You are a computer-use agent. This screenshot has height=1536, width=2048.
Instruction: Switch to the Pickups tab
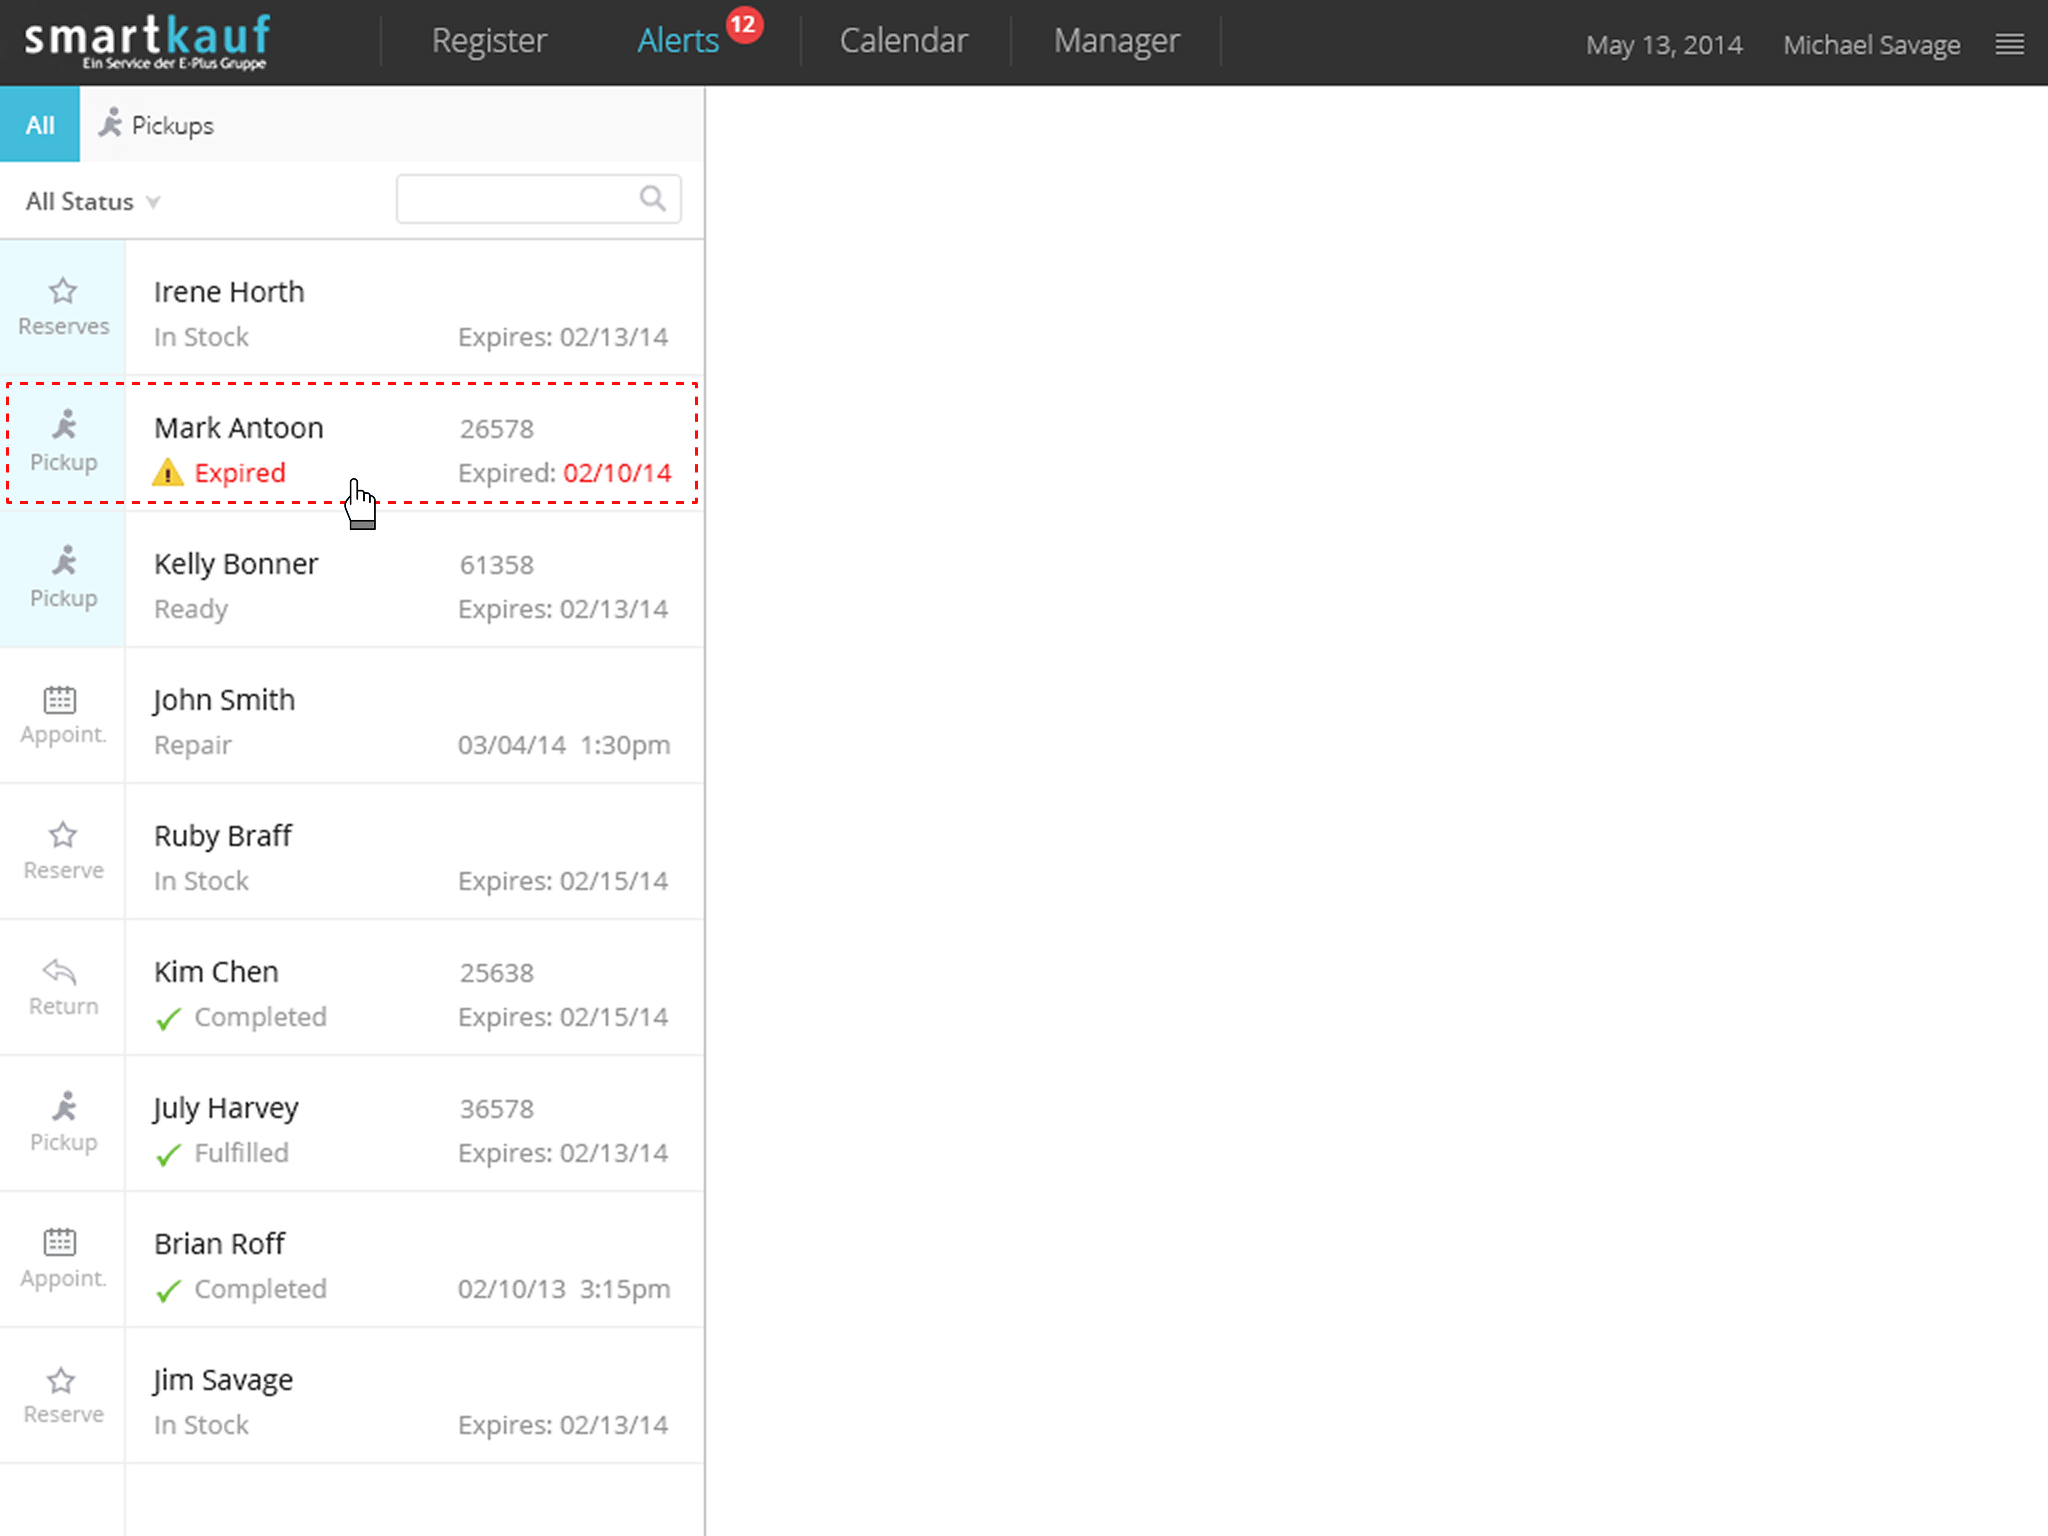click(157, 125)
